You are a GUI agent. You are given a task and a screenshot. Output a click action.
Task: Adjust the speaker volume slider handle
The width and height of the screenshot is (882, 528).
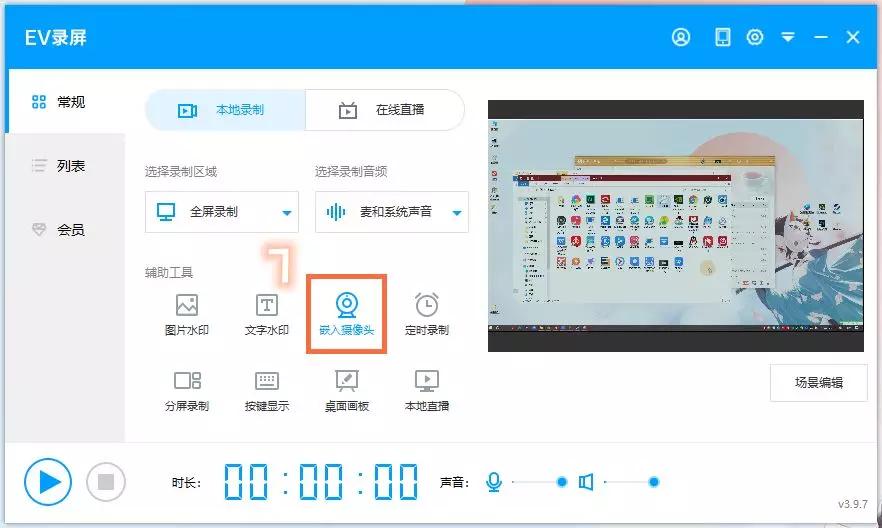click(654, 482)
